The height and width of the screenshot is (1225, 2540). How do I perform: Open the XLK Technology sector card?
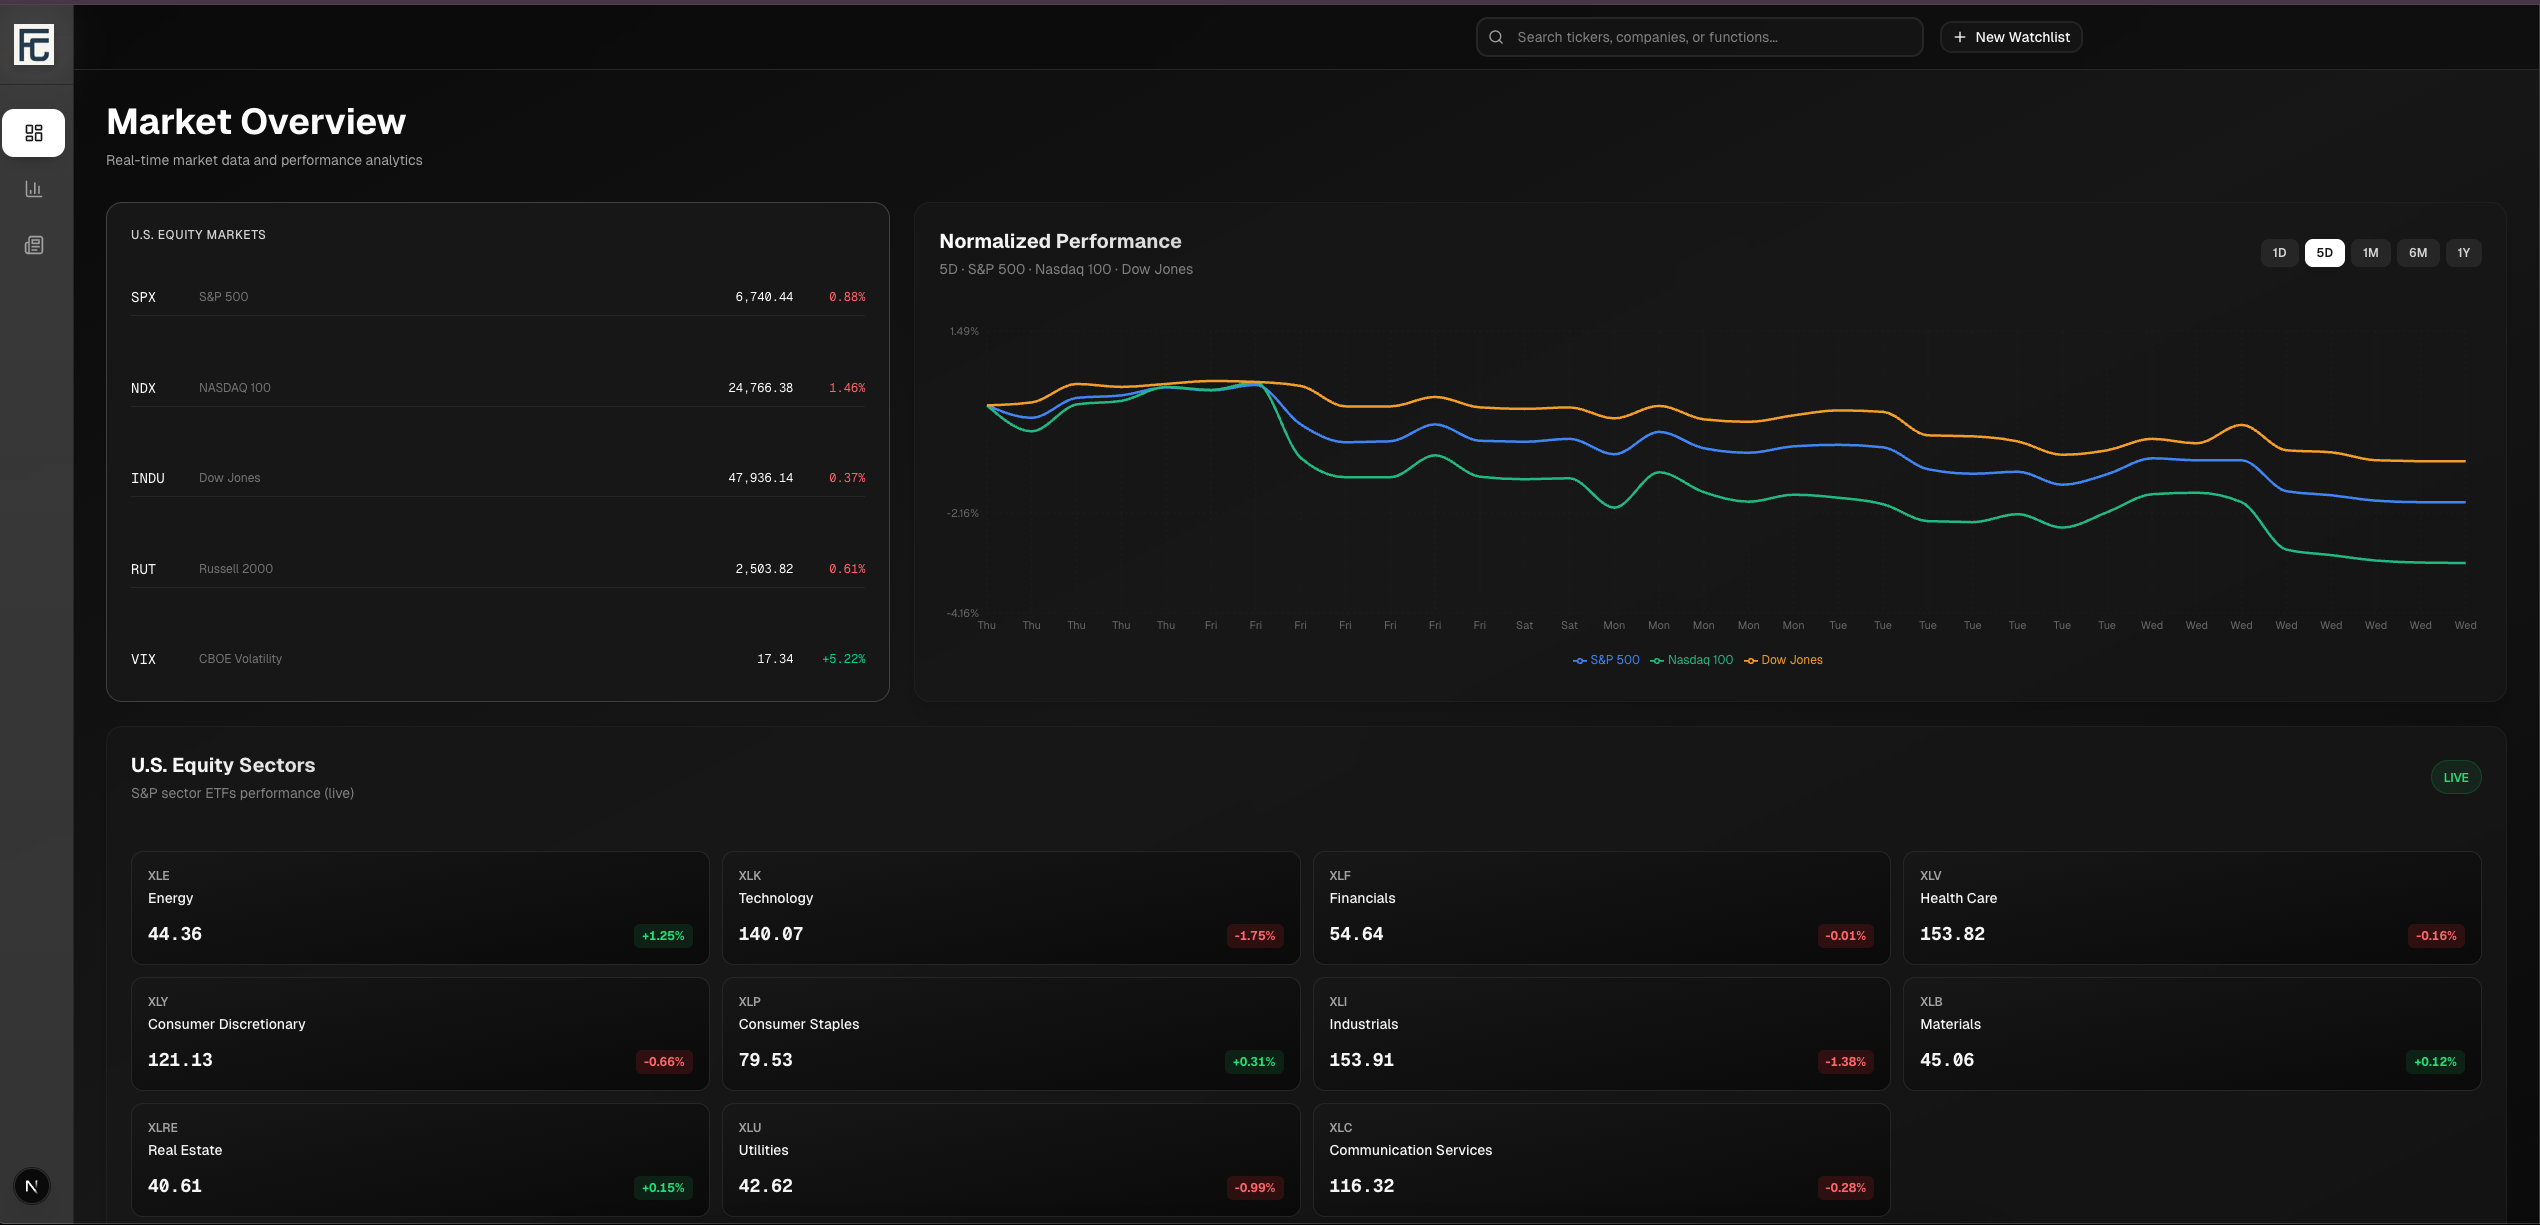[x=1010, y=907]
